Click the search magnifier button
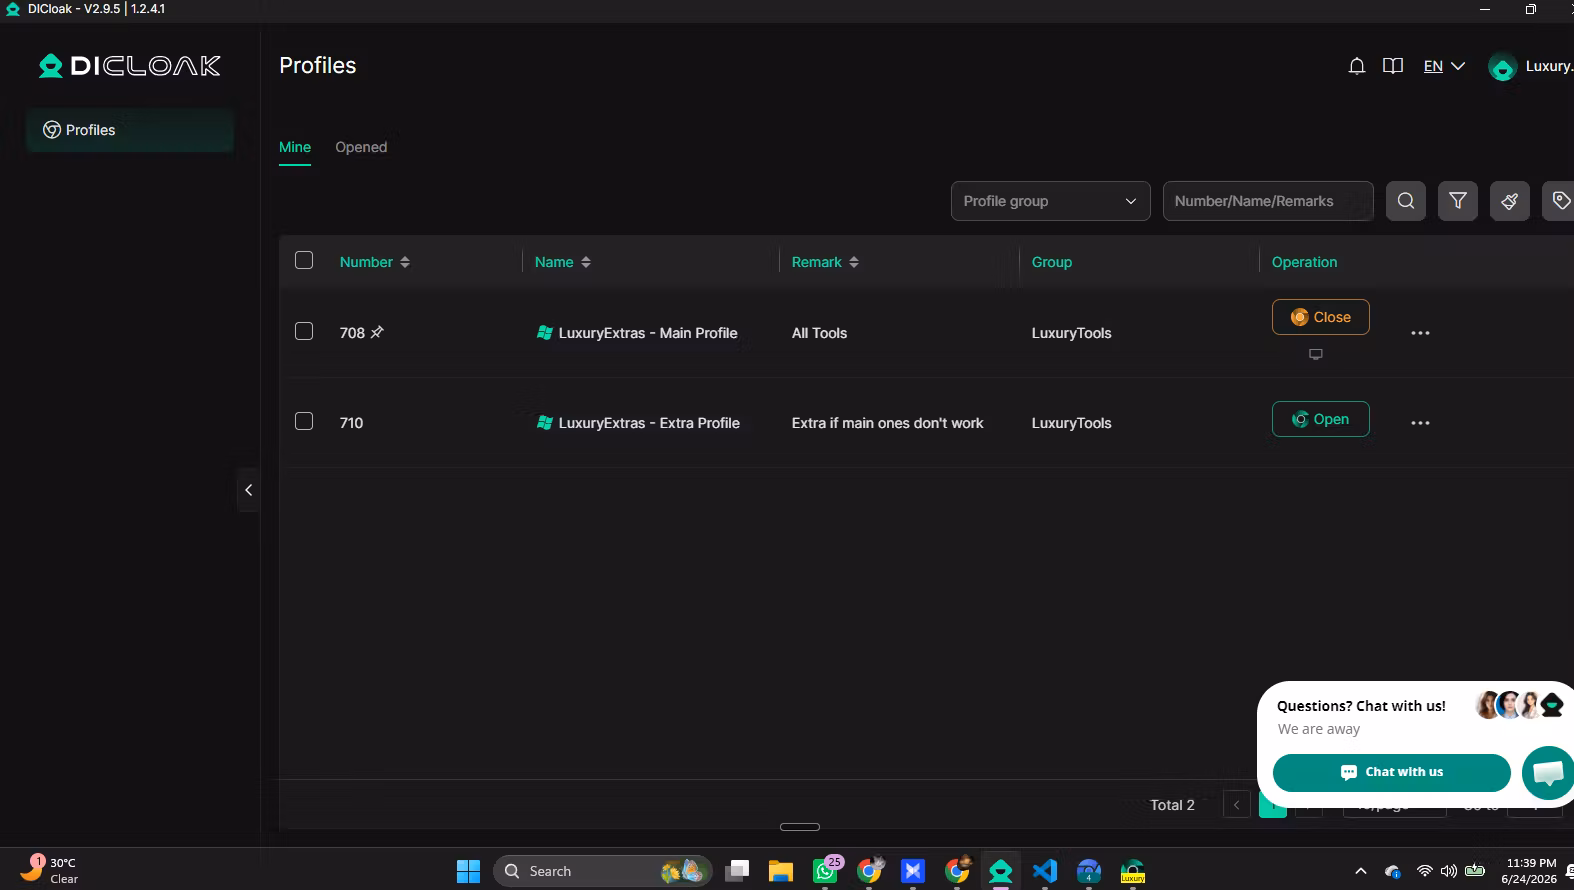The image size is (1574, 890). click(x=1406, y=201)
